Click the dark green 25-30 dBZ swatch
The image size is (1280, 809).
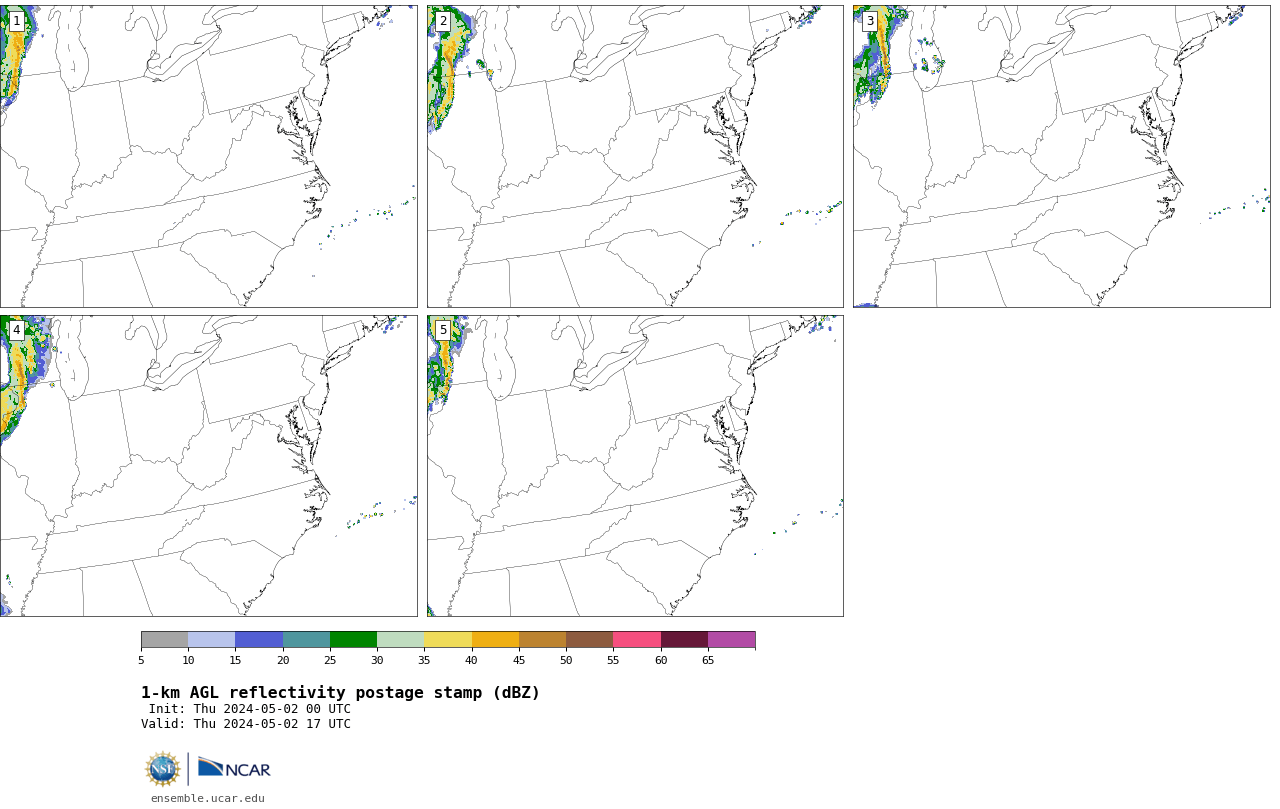(353, 640)
